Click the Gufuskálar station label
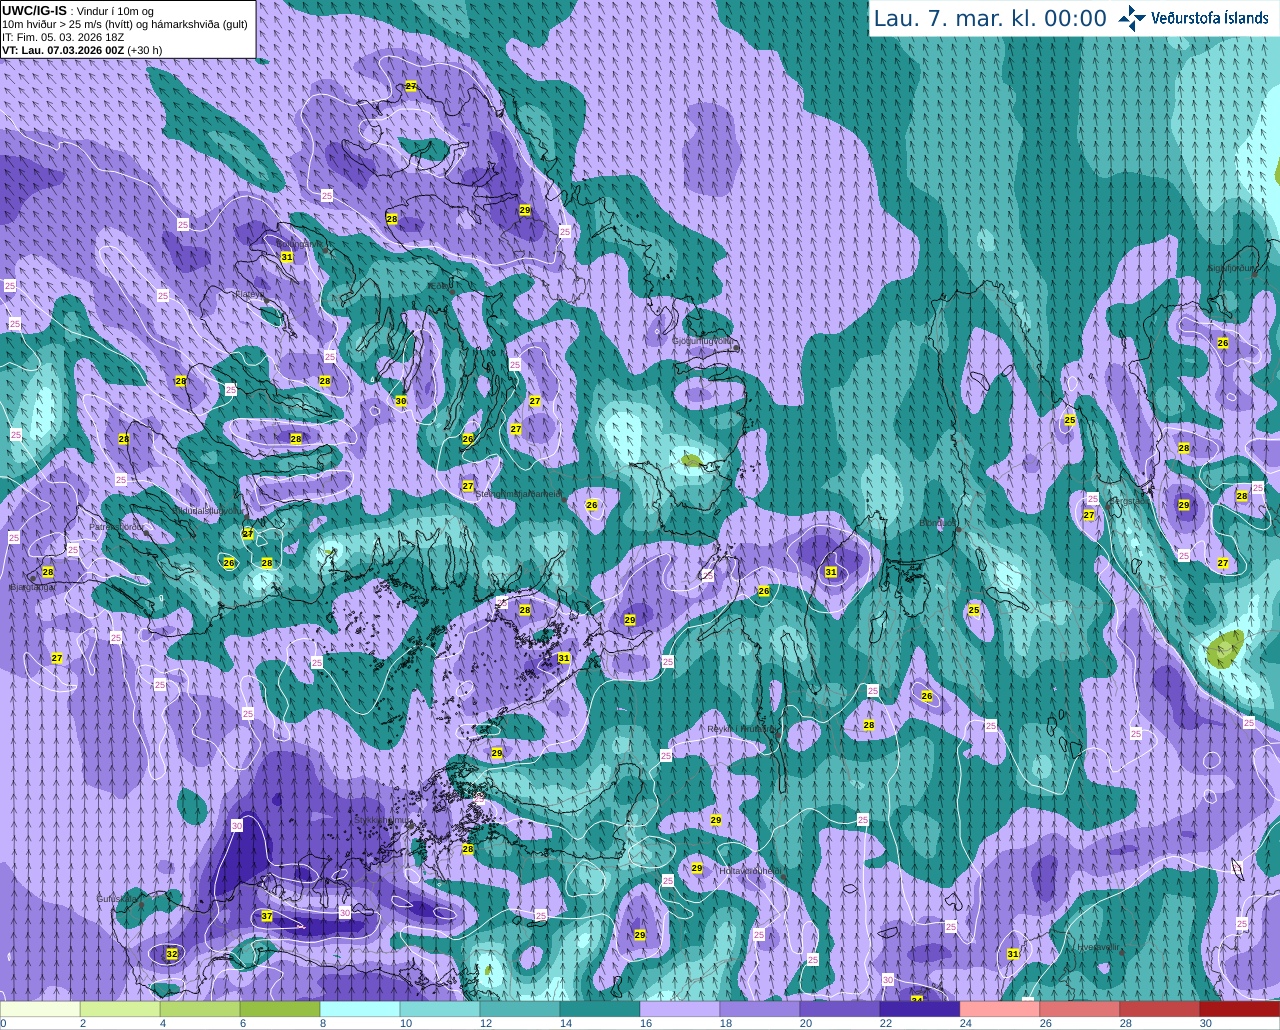Image resolution: width=1280 pixels, height=1030 pixels. [x=116, y=899]
